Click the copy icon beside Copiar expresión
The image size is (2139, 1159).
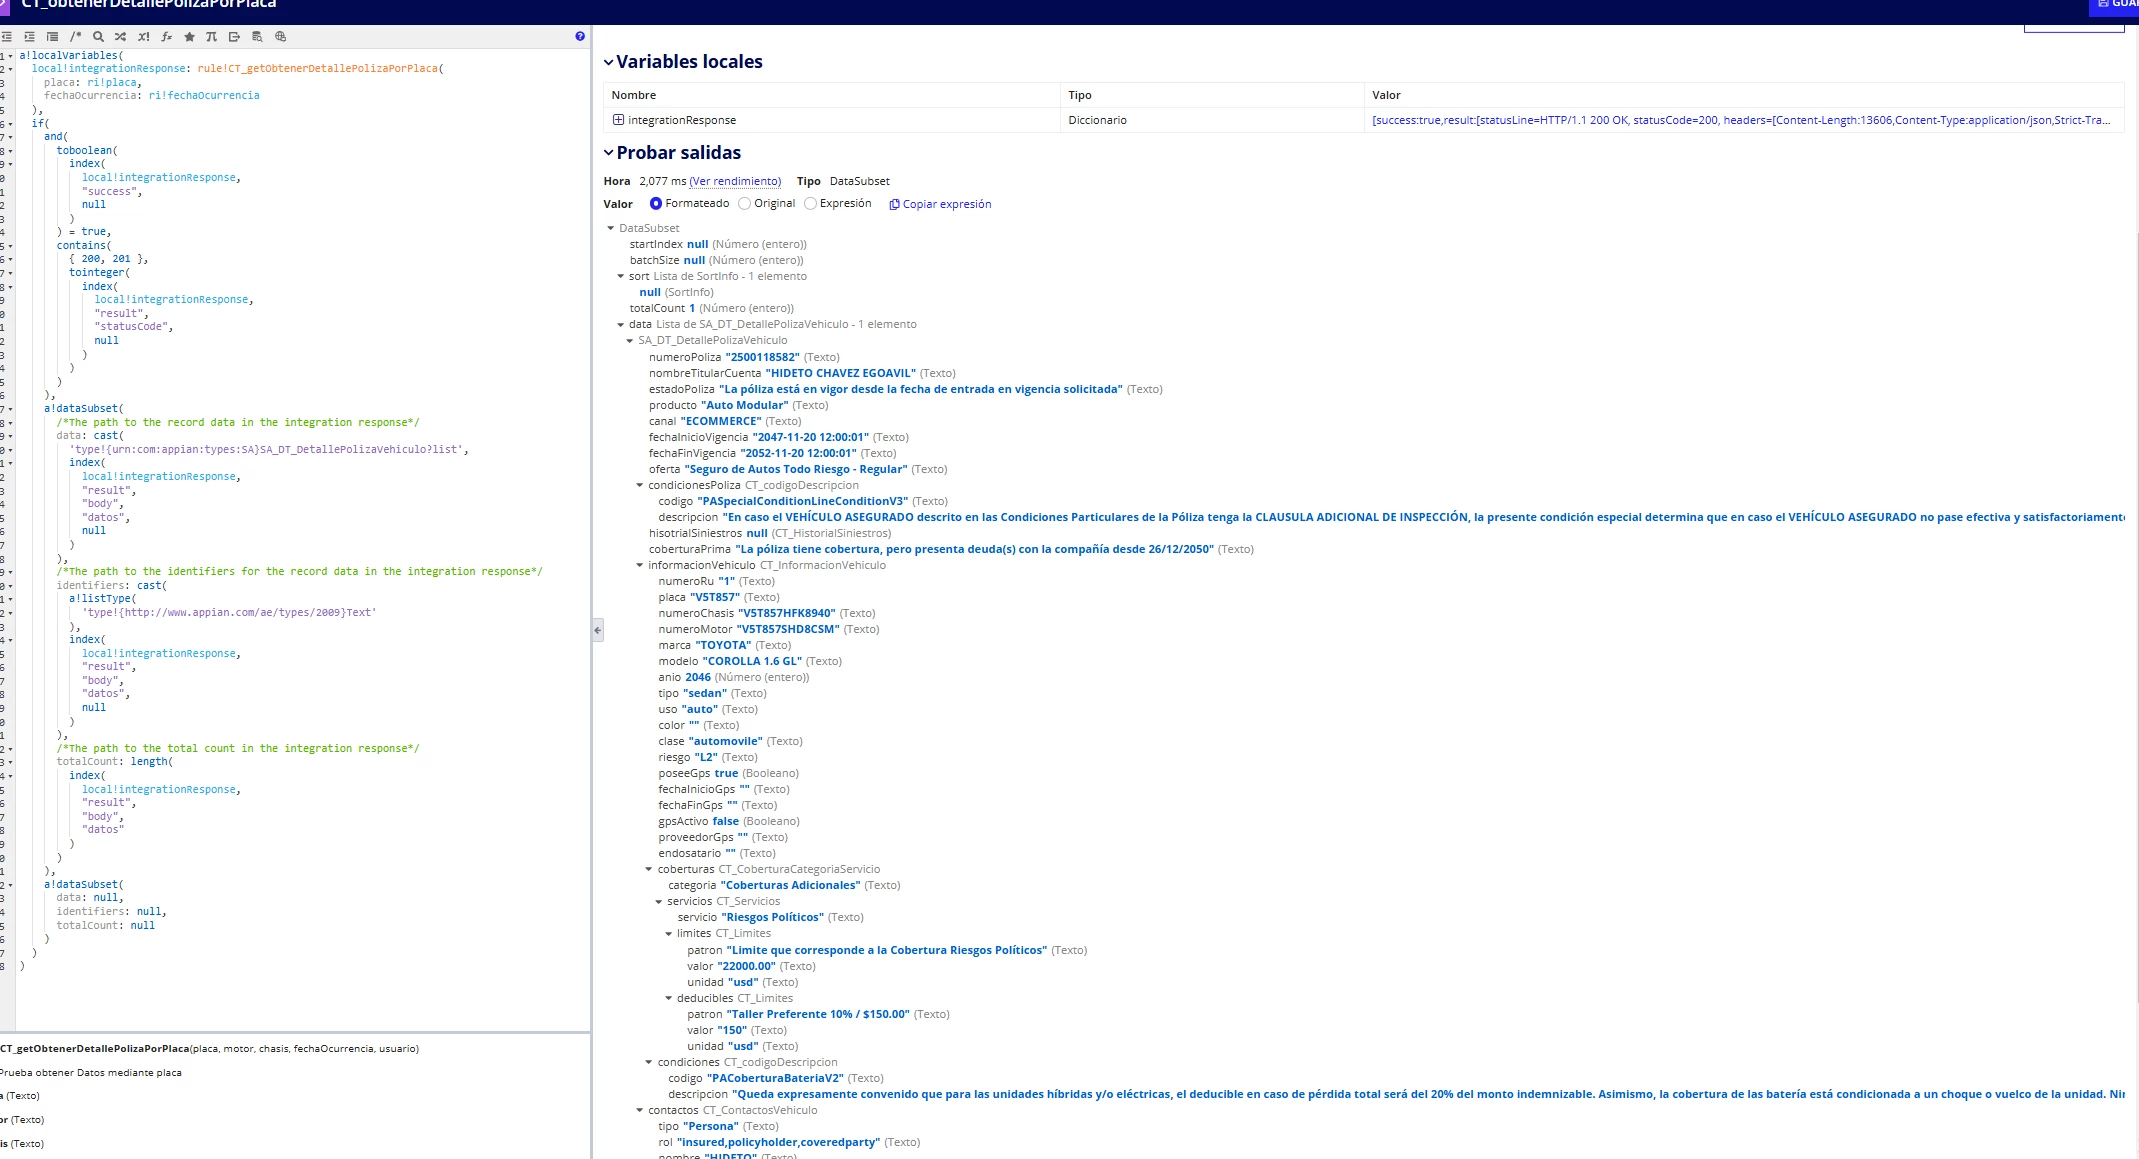(x=894, y=204)
